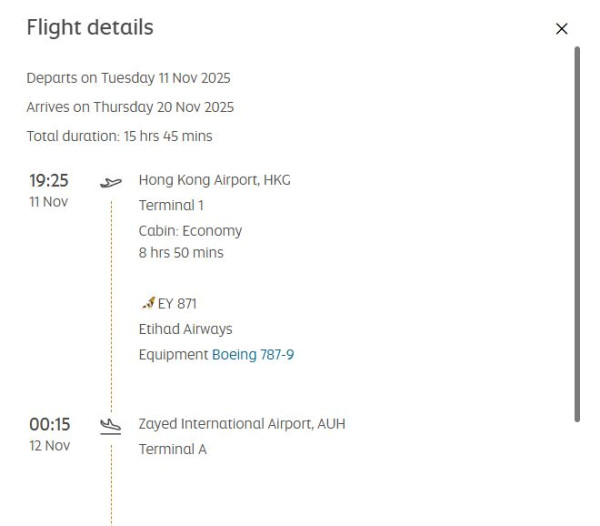Click the 8 hrs 50 mins duration

click(x=181, y=253)
